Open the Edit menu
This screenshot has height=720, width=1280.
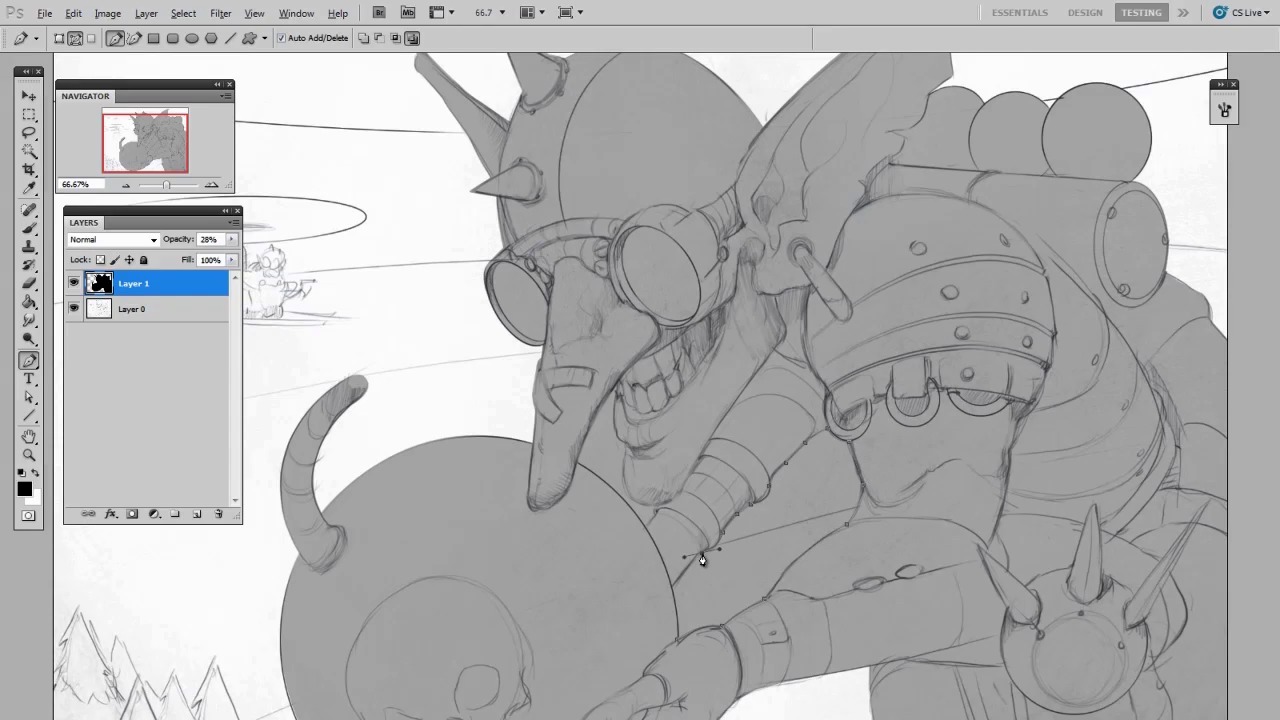74,13
